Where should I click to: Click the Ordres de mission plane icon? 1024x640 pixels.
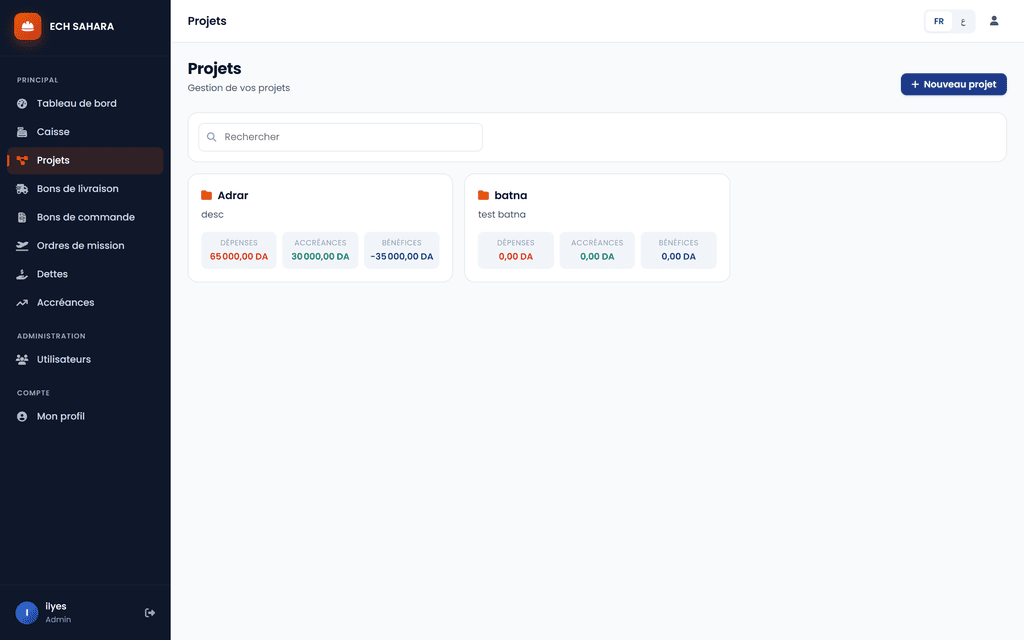(x=22, y=246)
